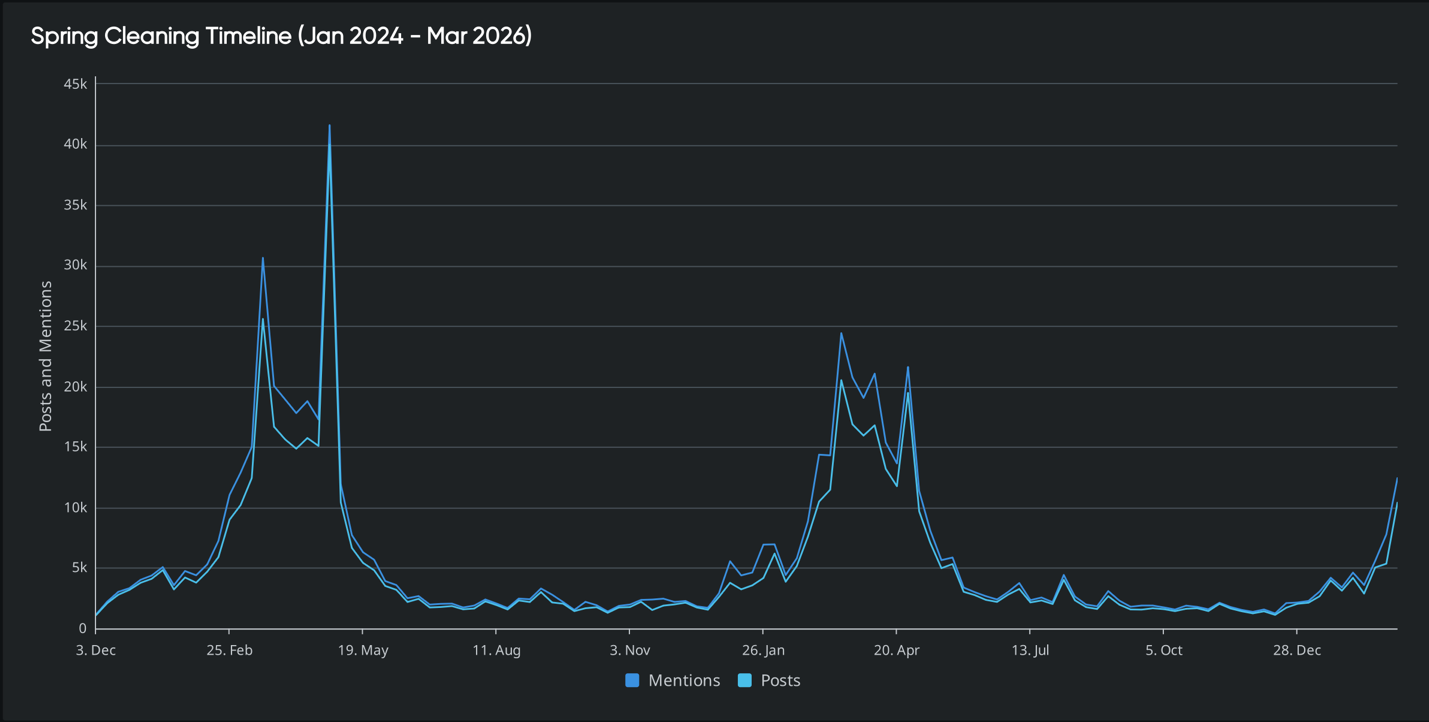The image size is (1429, 722).
Task: Click the "25. Feb" x-axis label
Action: click(229, 650)
